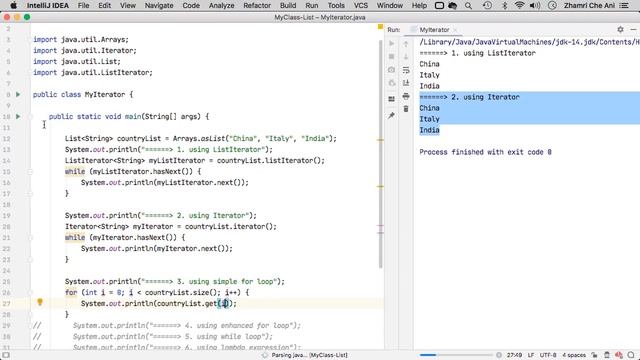Print the console output with printer icon

[x=406, y=96]
